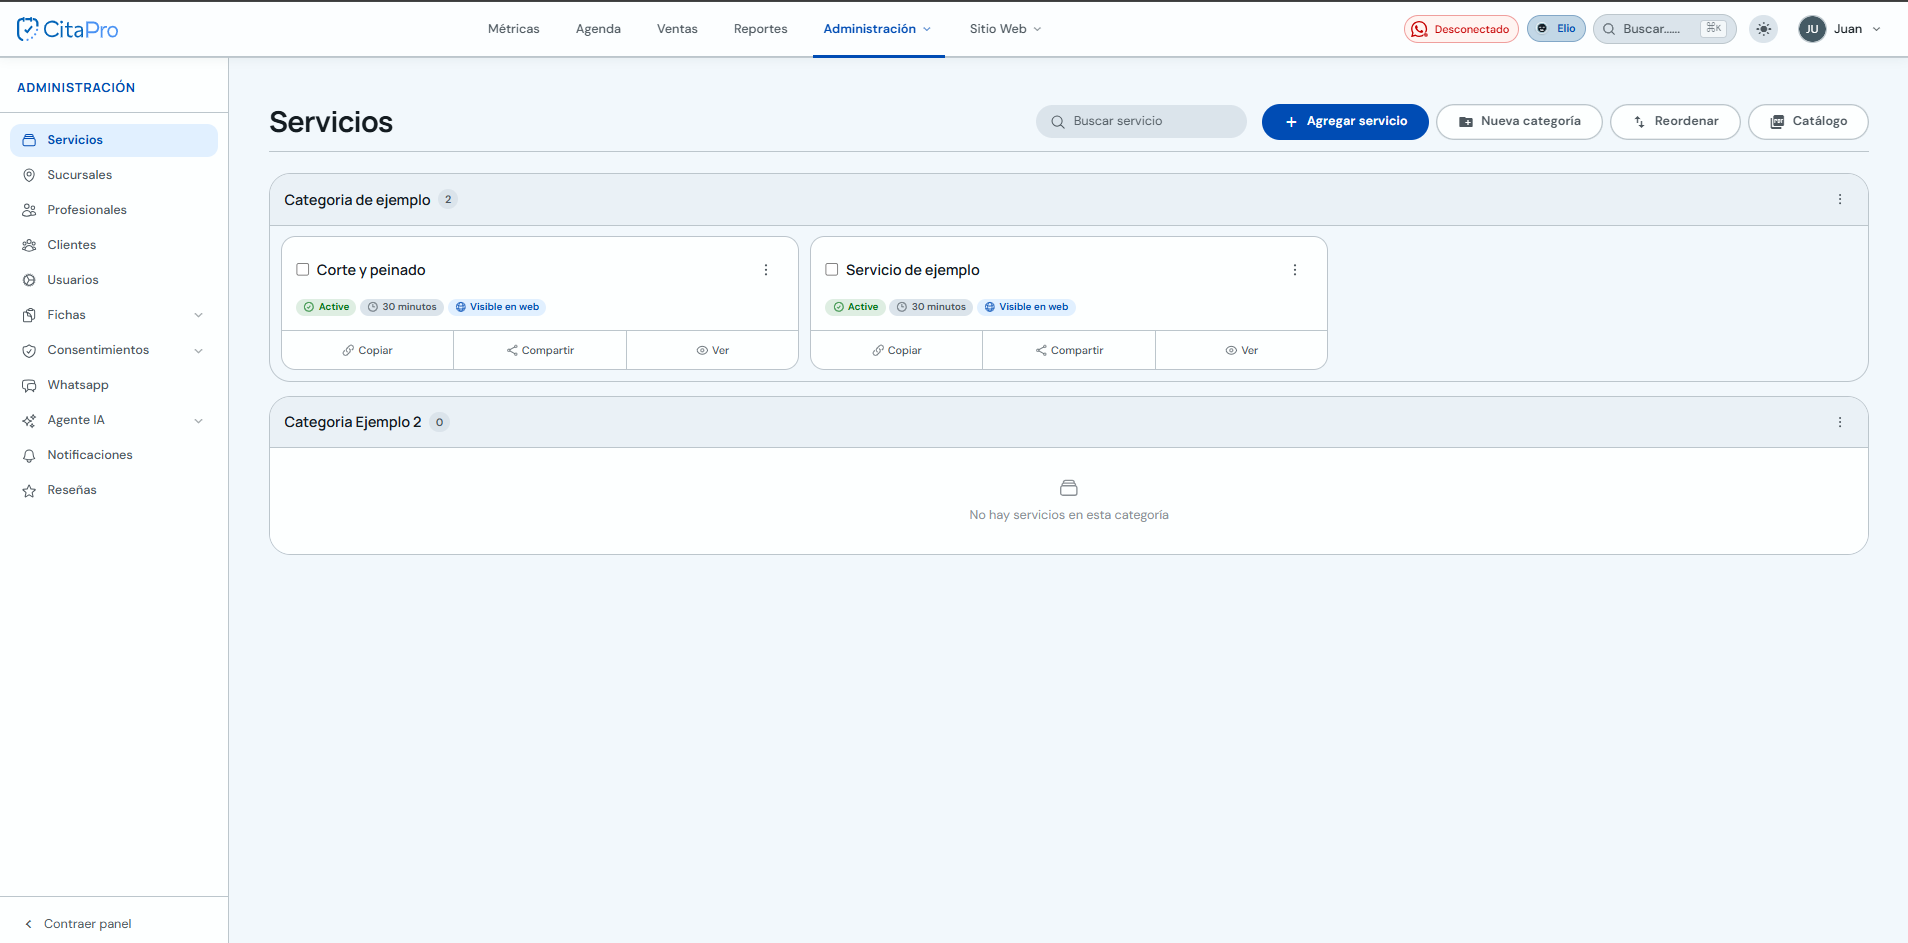Click the Corte y peinado service name
1908x943 pixels.
pyautogui.click(x=371, y=270)
